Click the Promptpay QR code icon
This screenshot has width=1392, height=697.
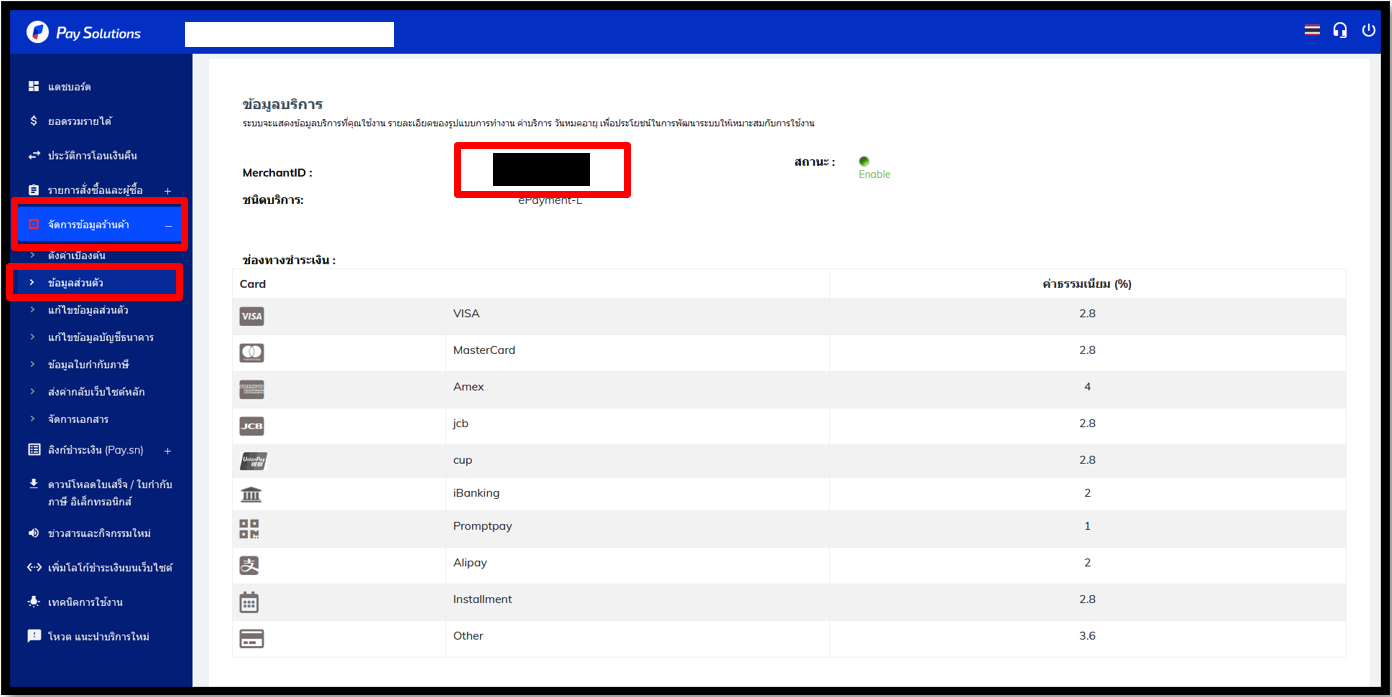(x=250, y=529)
